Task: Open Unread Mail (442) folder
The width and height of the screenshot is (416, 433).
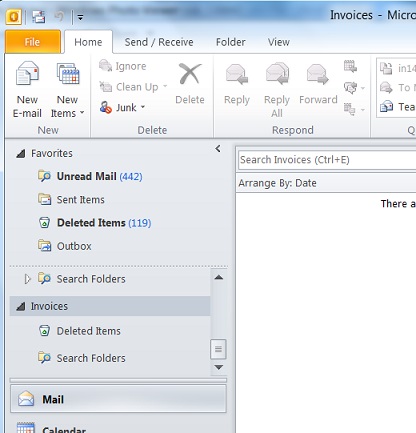Action: pos(99,176)
